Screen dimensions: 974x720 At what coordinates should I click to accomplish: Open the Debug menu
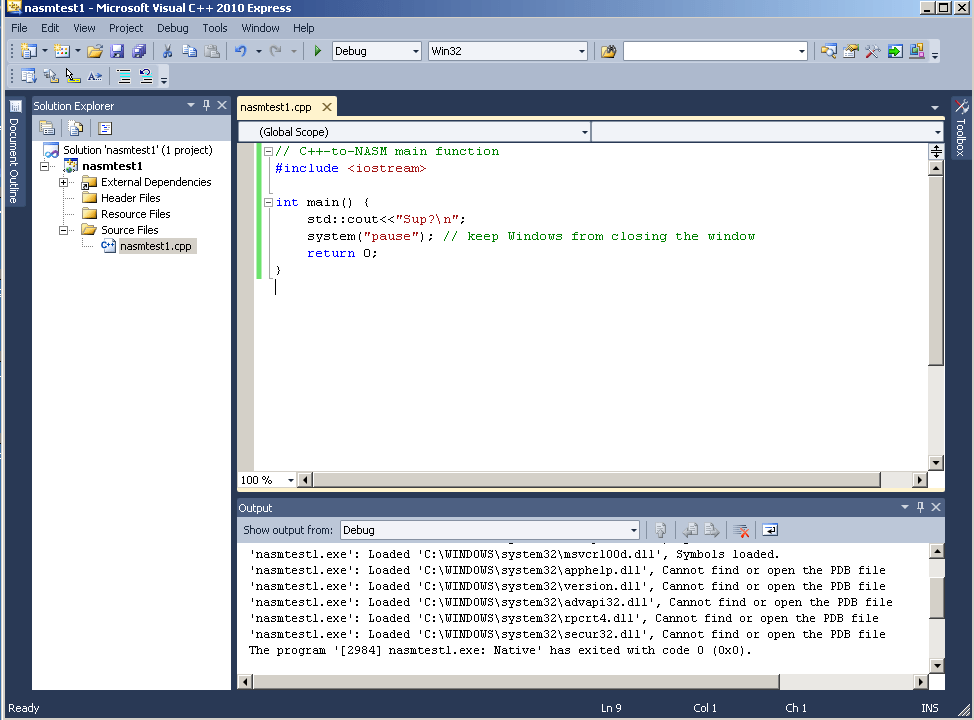coord(172,28)
